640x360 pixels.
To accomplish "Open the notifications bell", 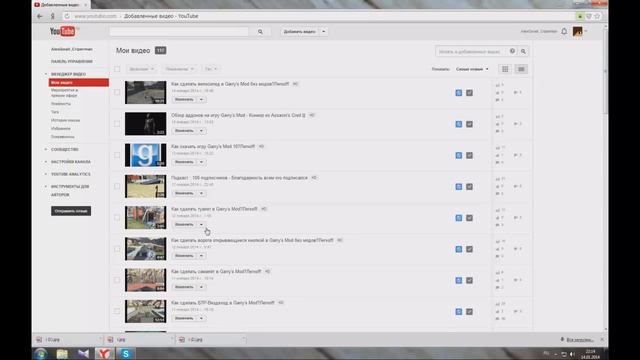I will [x=564, y=31].
